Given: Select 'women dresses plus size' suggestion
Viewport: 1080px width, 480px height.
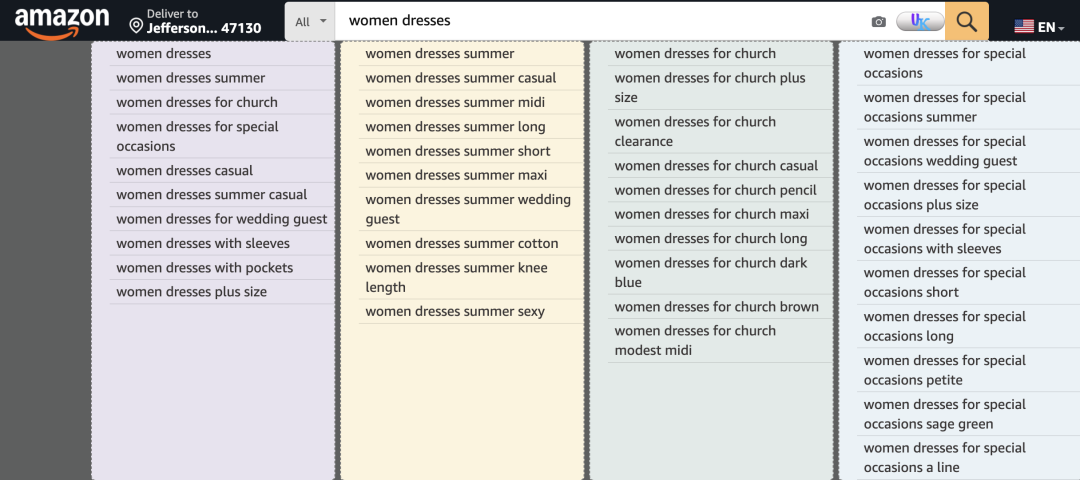Looking at the screenshot, I should point(192,292).
